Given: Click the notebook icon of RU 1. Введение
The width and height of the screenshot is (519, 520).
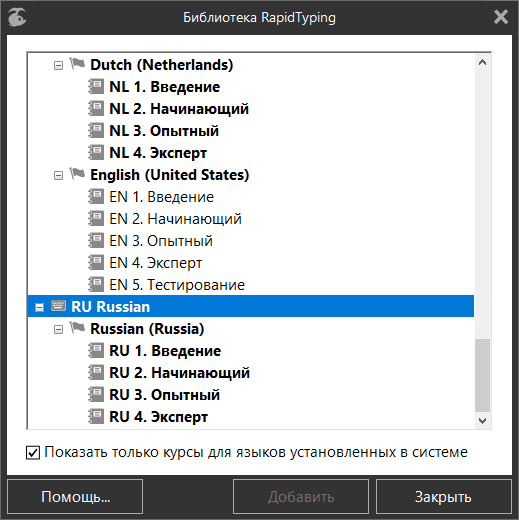Looking at the screenshot, I should (96, 350).
